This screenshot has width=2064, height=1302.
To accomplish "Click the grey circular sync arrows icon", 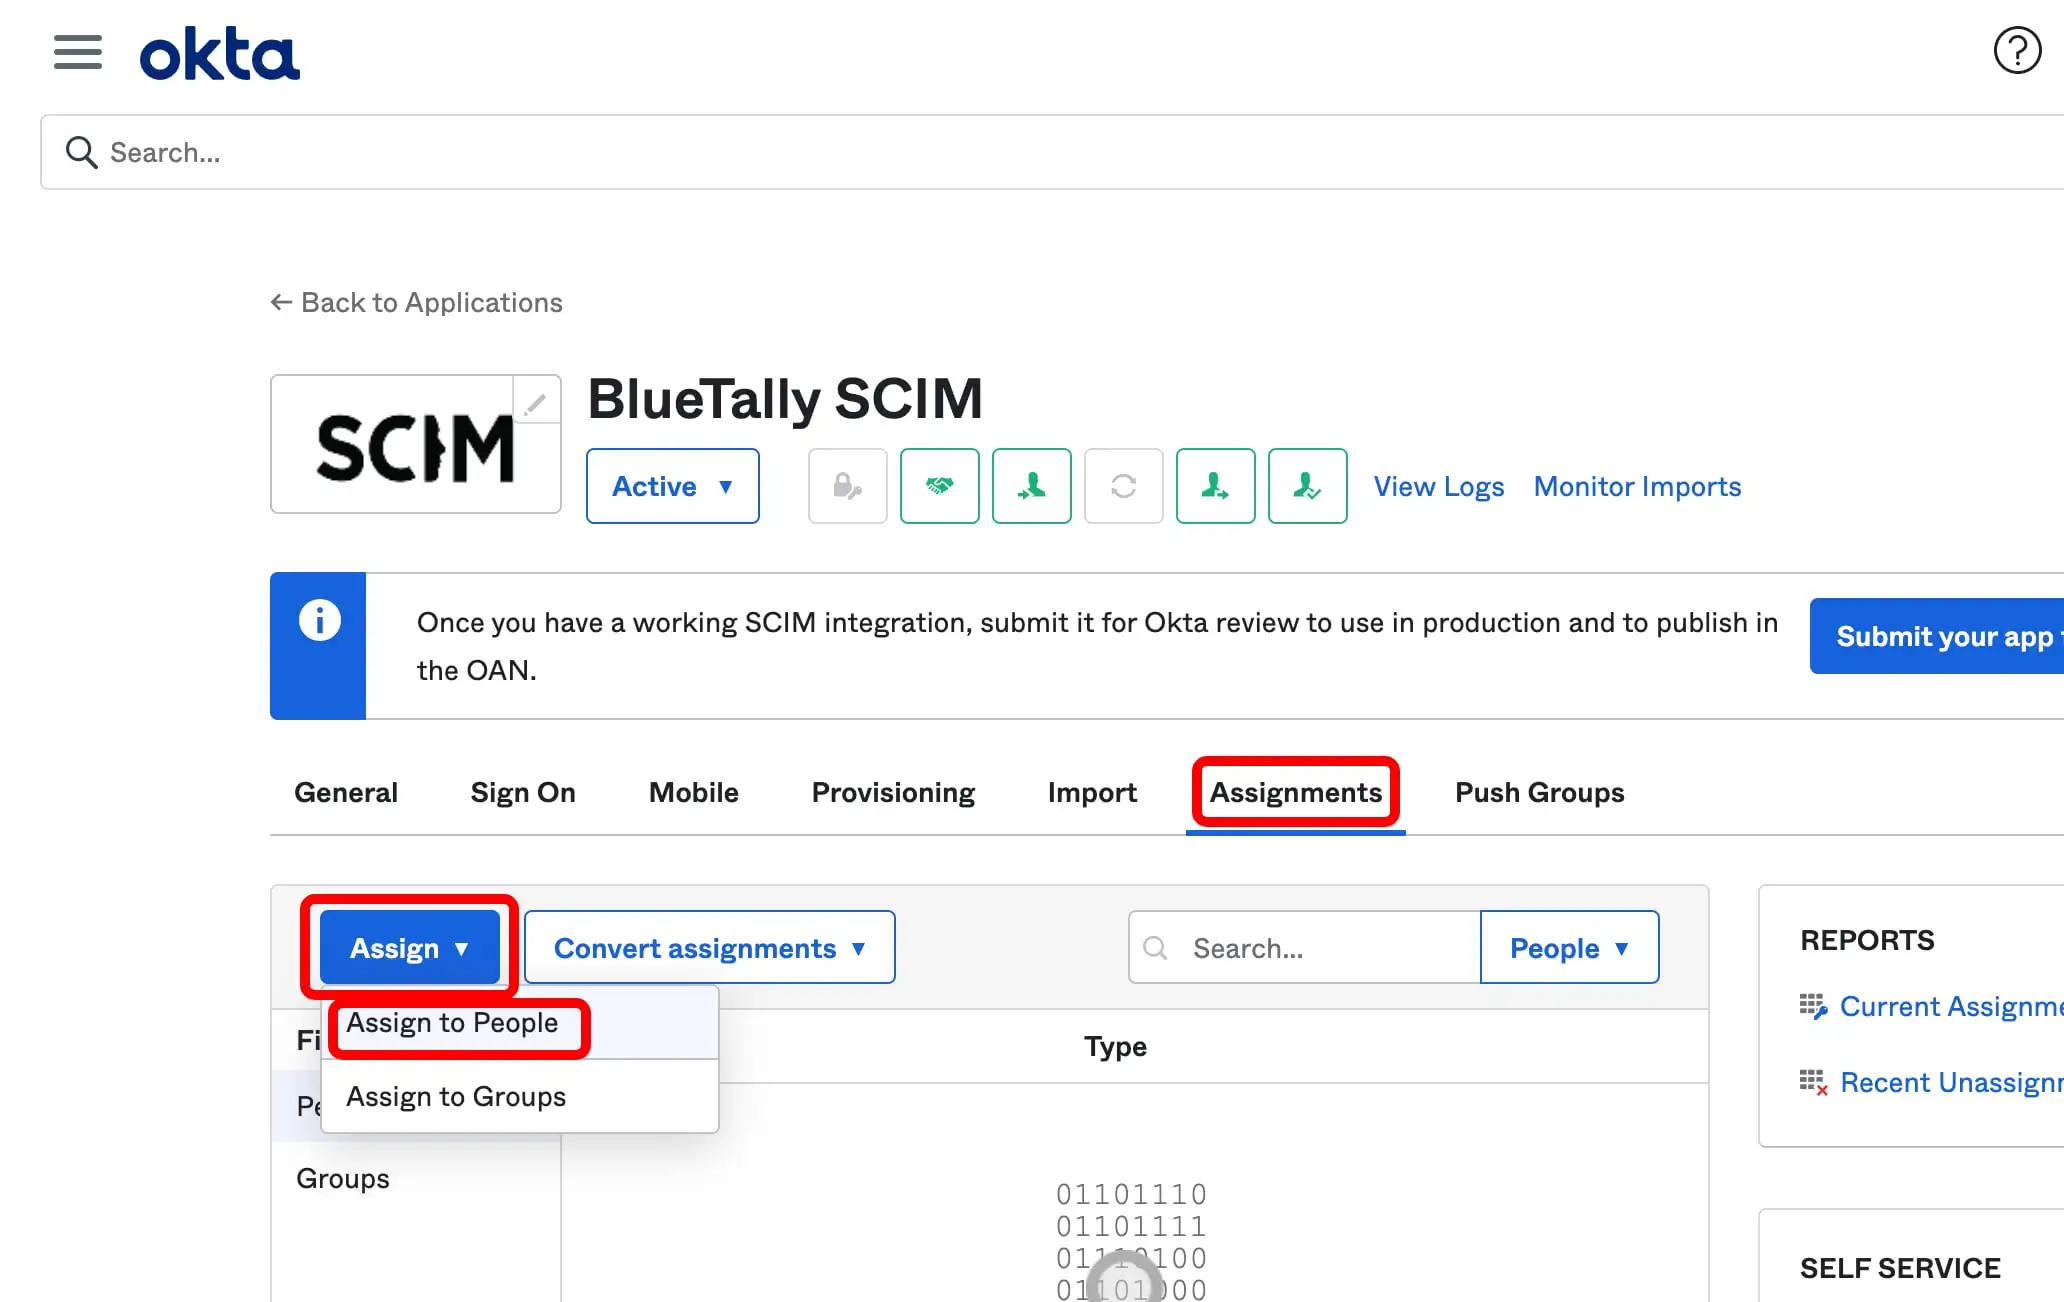I will tap(1124, 486).
